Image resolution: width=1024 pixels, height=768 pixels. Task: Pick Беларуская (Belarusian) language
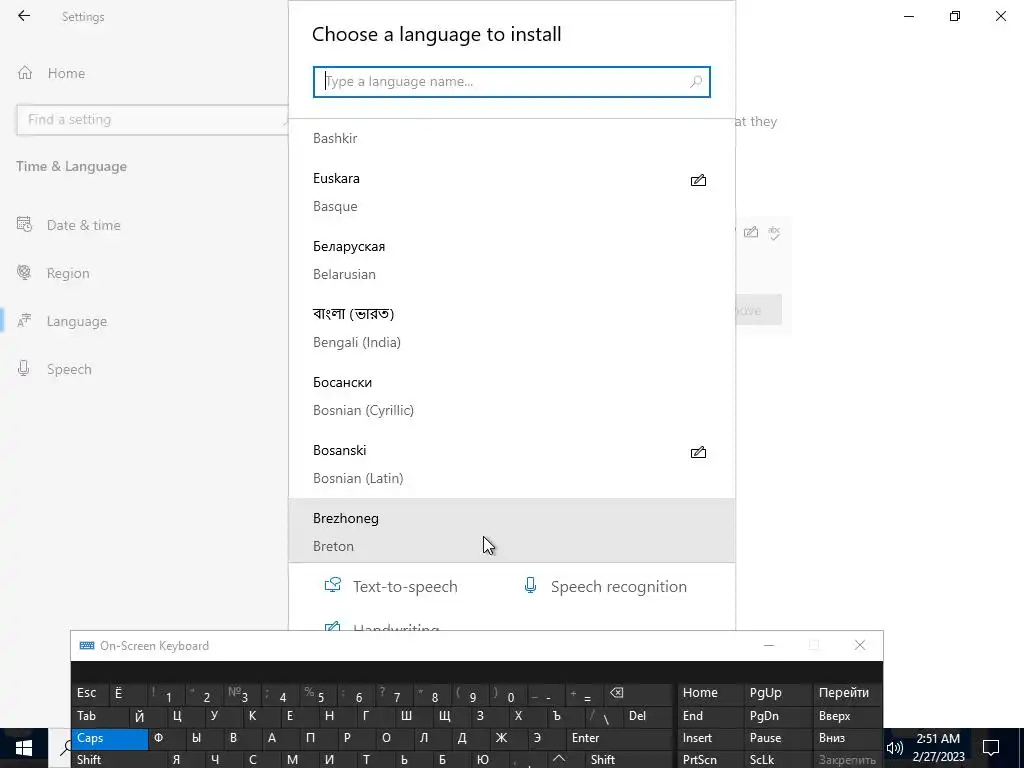511,260
